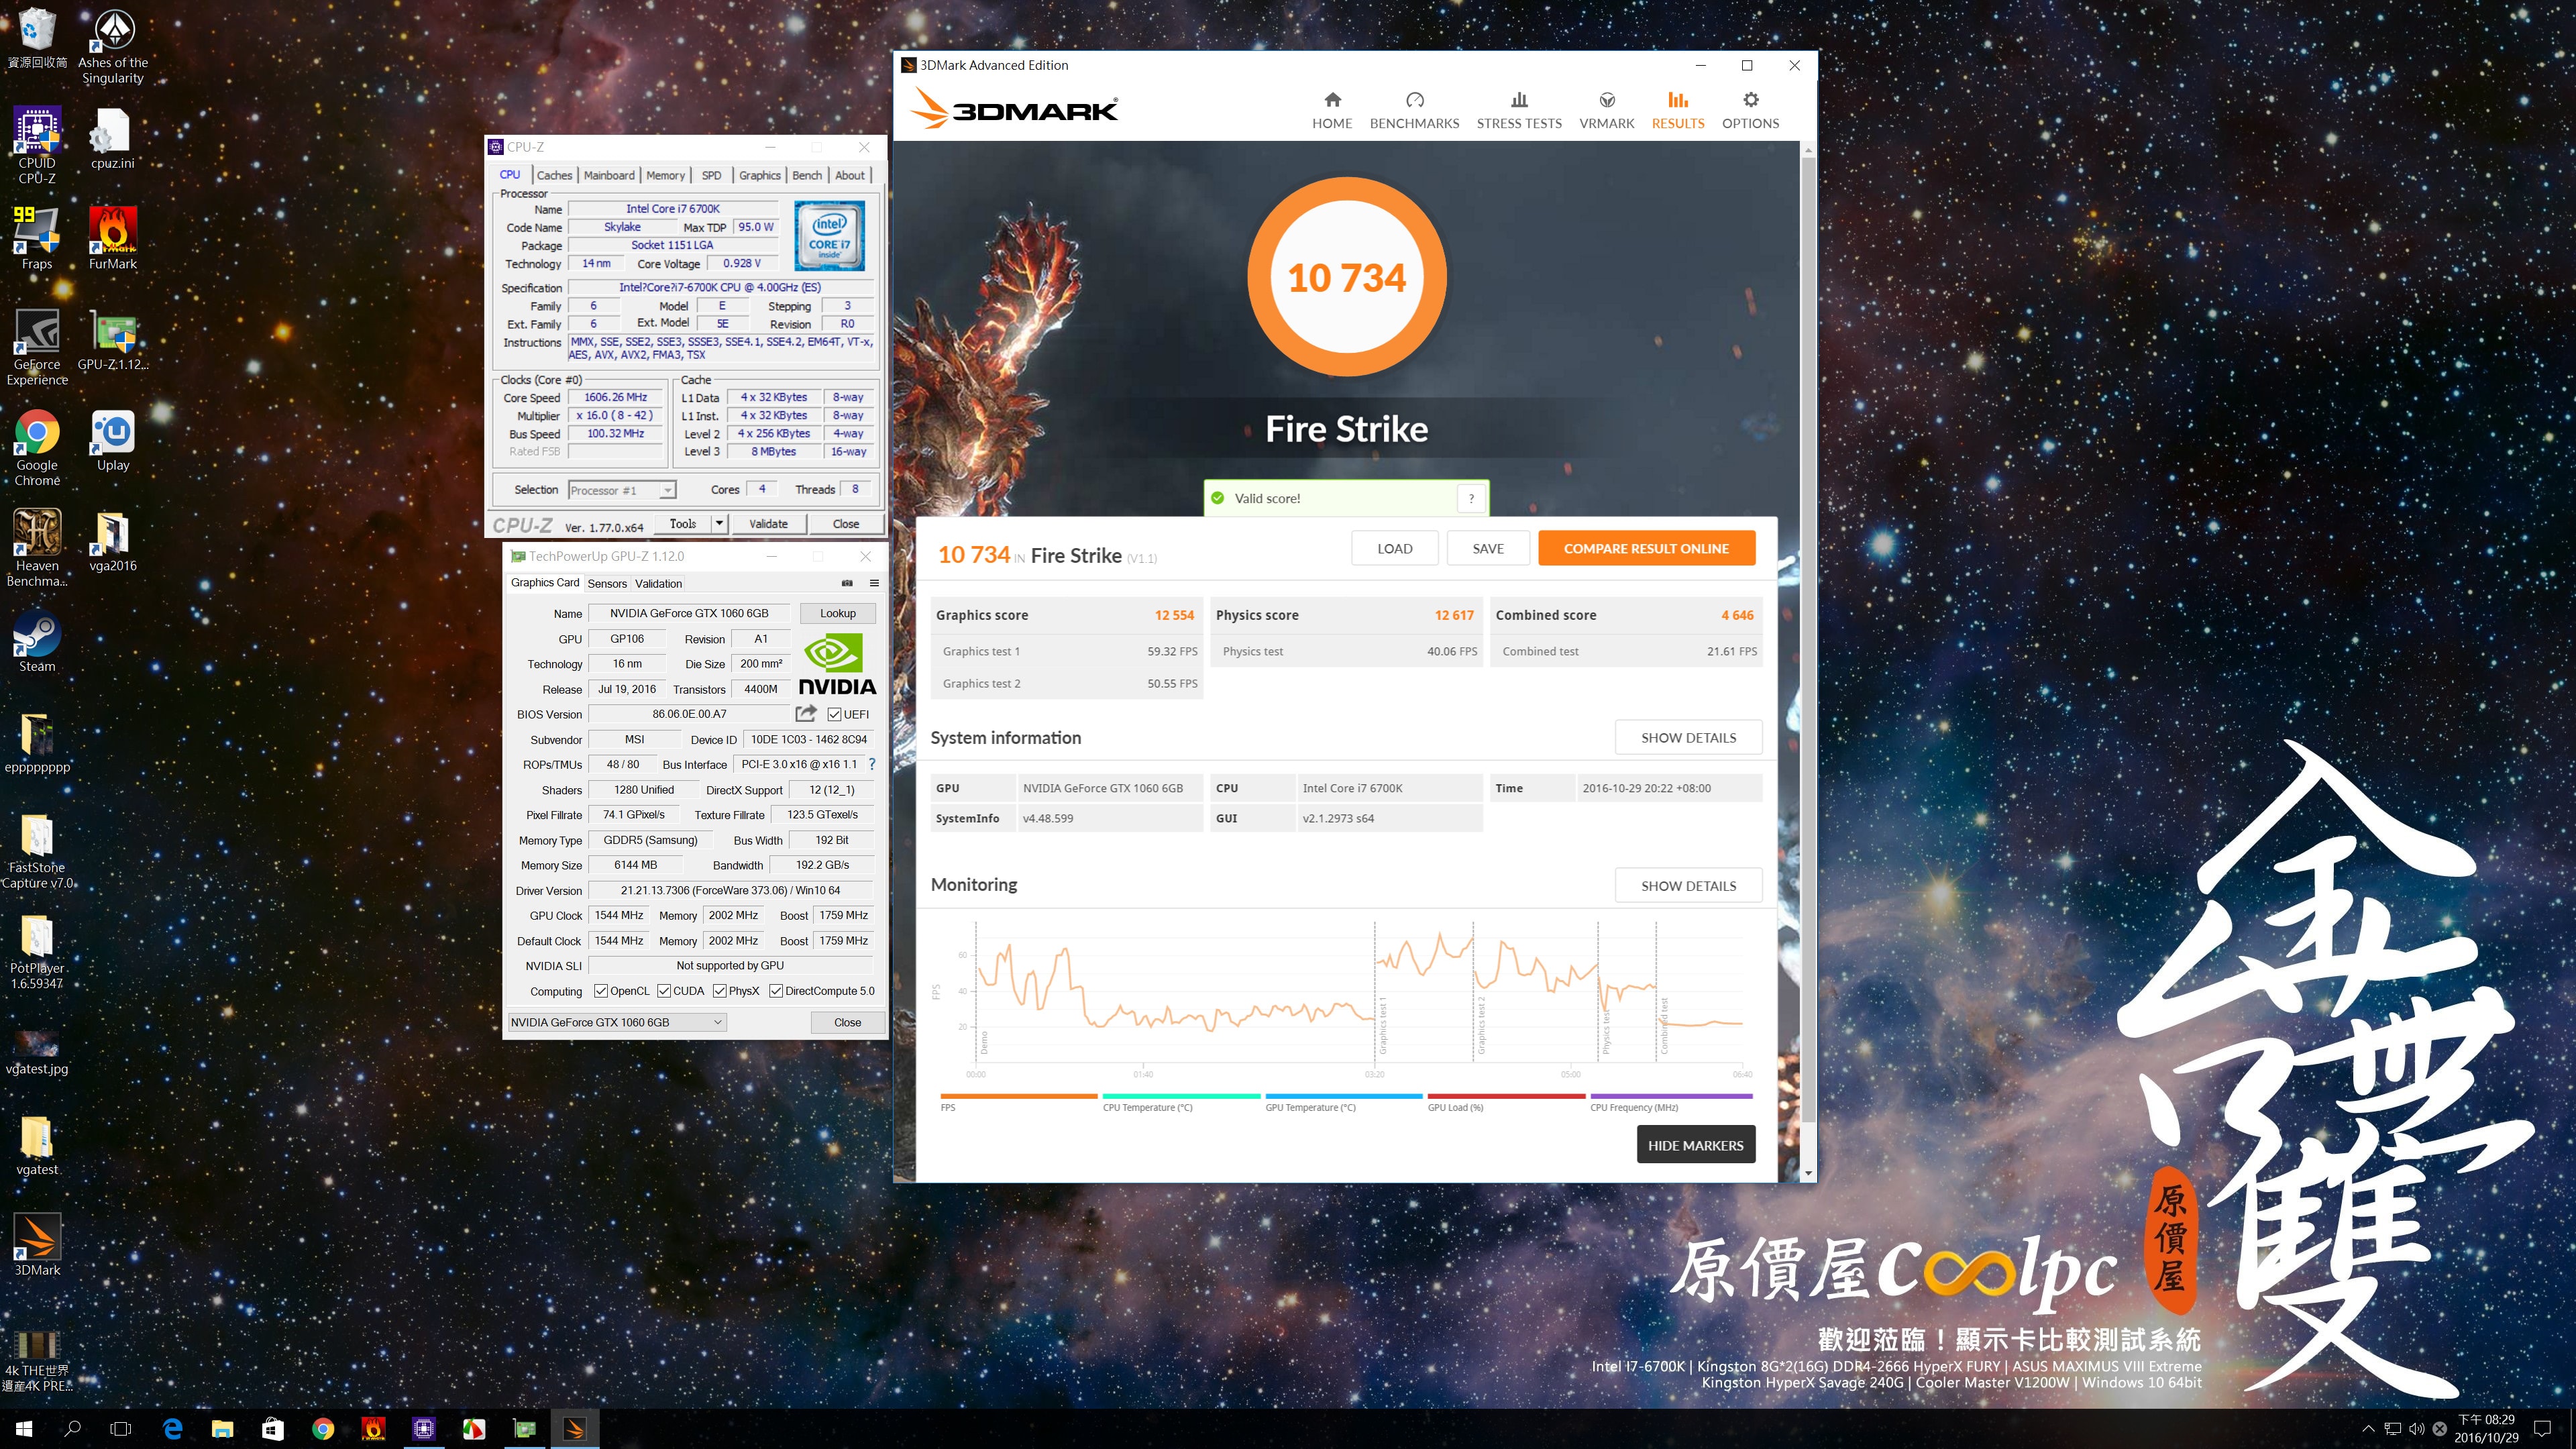Select the Heaven Benchmark desktop icon
This screenshot has width=2576, height=1449.
[x=37, y=547]
